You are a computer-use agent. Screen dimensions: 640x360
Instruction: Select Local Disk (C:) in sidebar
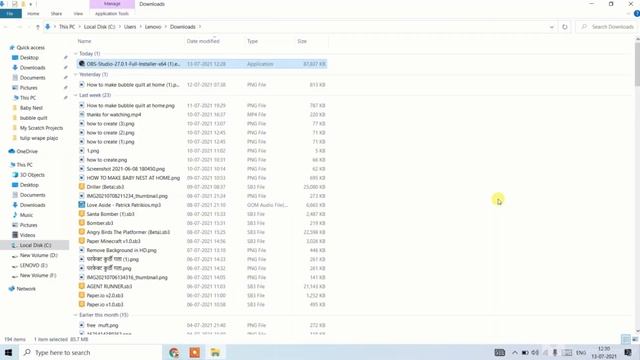pyautogui.click(x=35, y=245)
